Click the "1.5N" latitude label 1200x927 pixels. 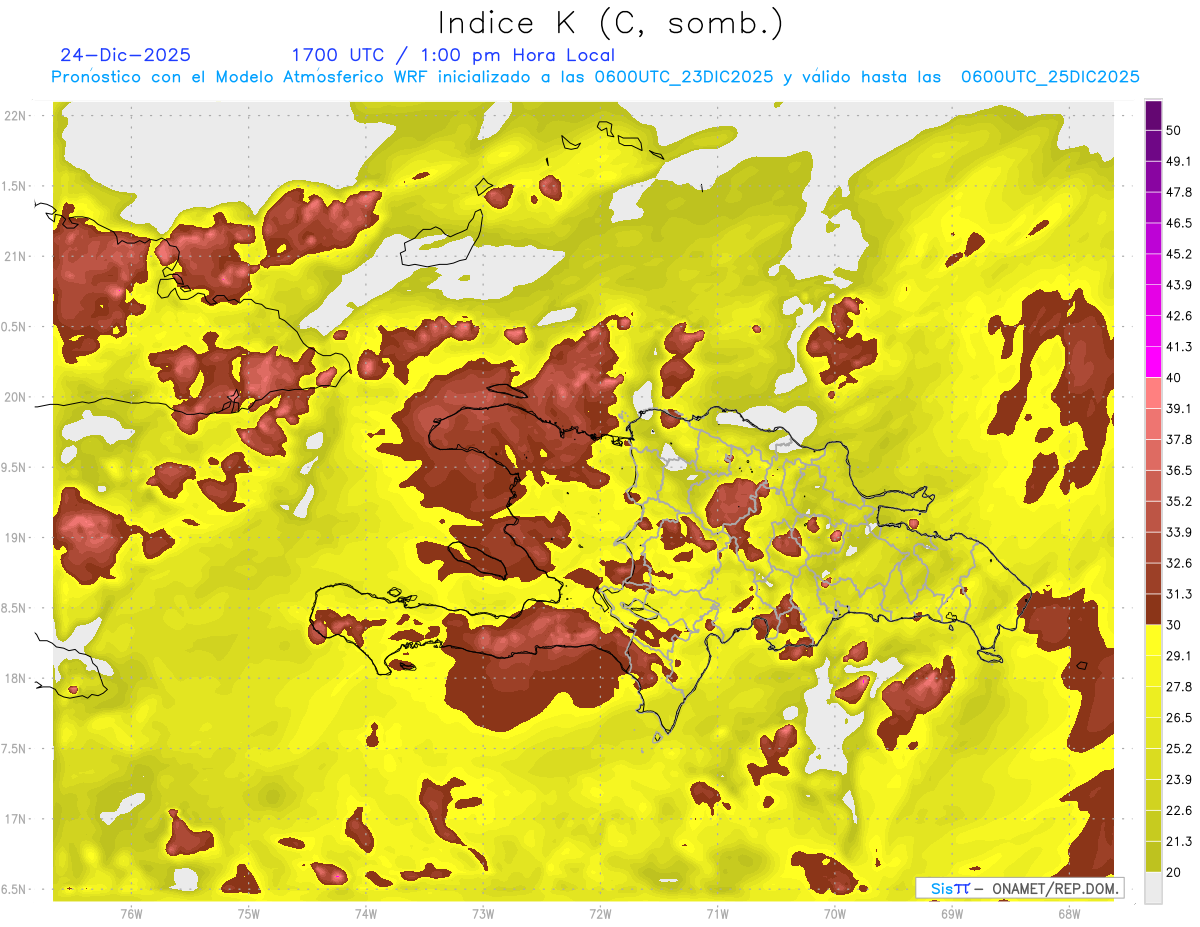click(13, 186)
